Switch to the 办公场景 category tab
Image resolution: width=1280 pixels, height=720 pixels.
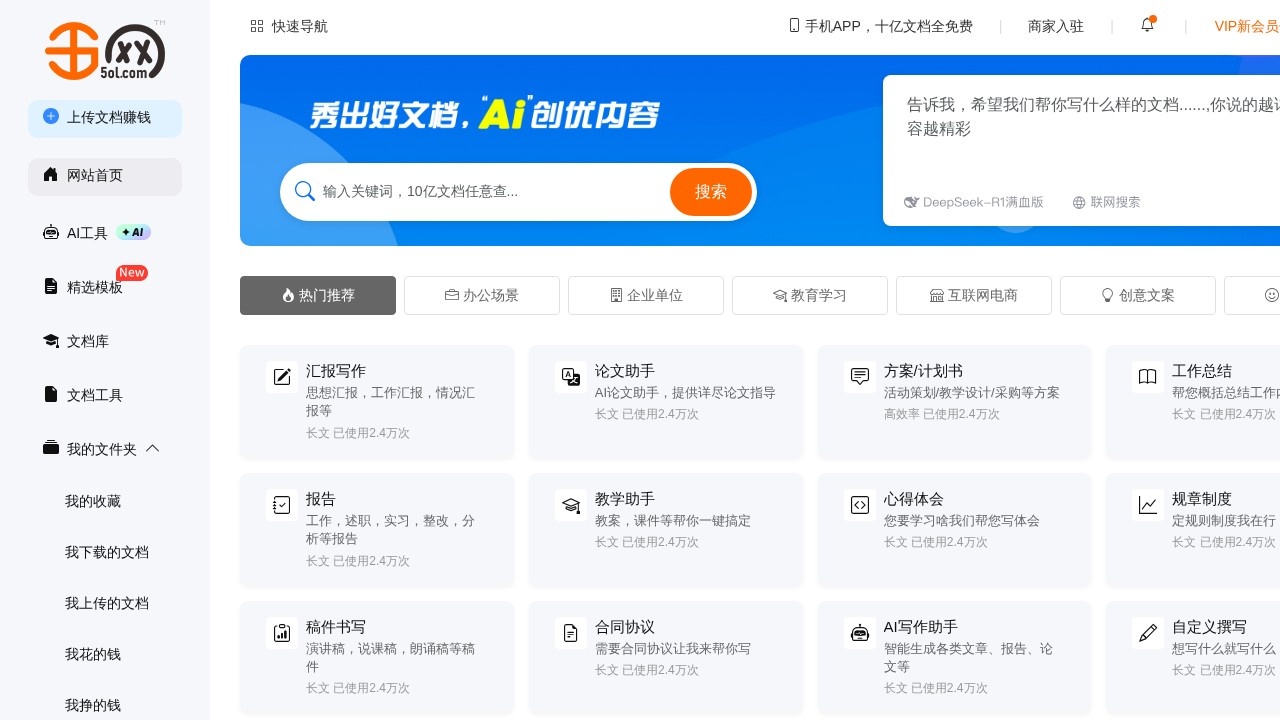click(481, 295)
